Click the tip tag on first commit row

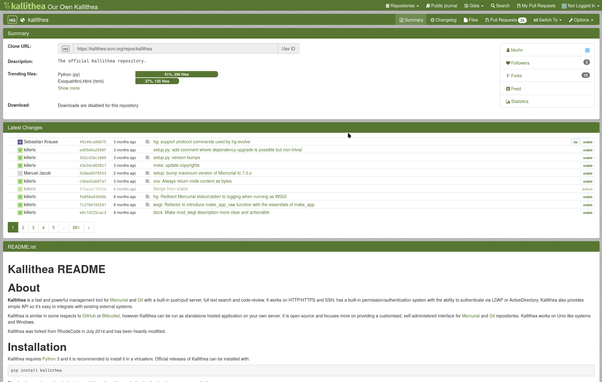point(575,142)
